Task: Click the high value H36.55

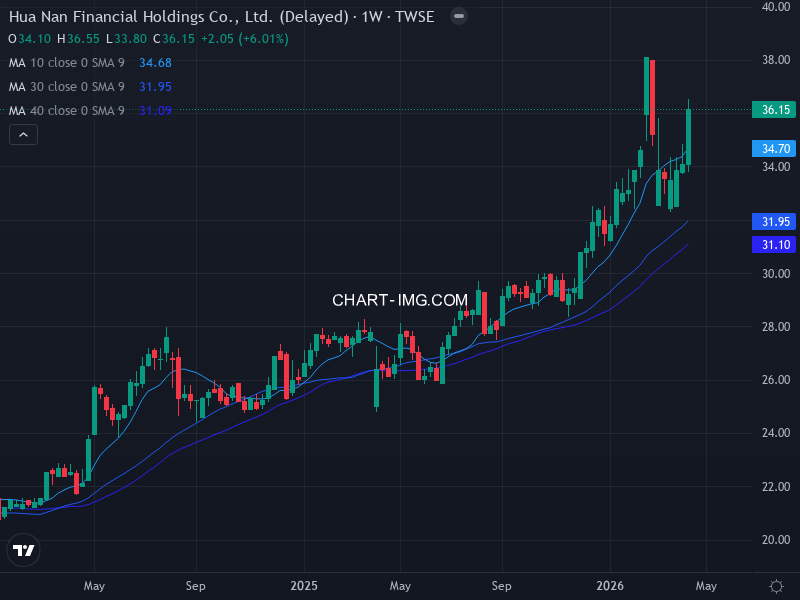Action: pos(79,39)
